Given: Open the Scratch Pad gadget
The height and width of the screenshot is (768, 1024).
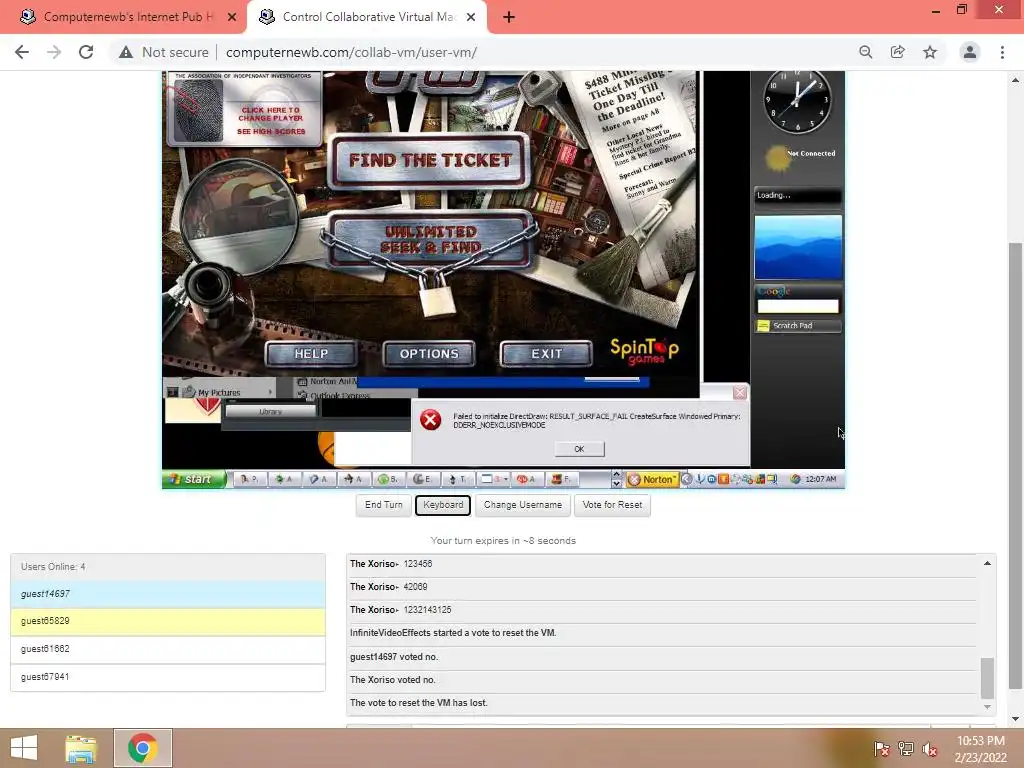Looking at the screenshot, I should coord(798,325).
